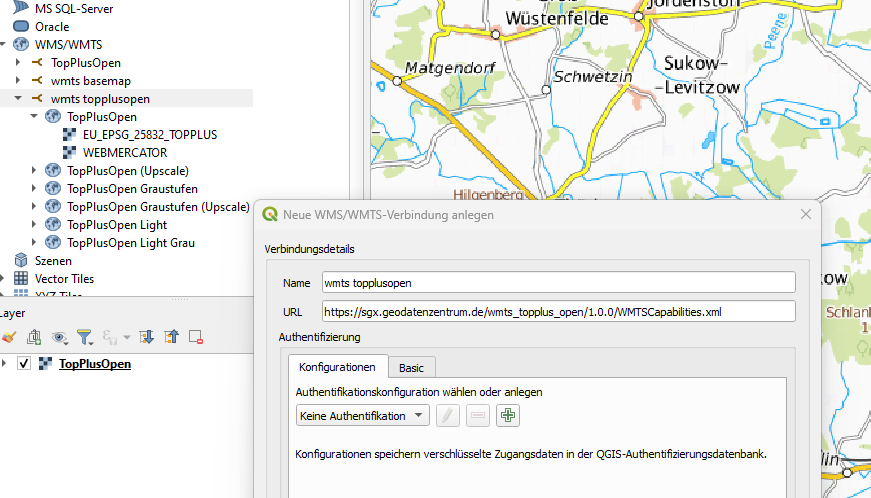Open the manage map themes eye icon

click(59, 337)
